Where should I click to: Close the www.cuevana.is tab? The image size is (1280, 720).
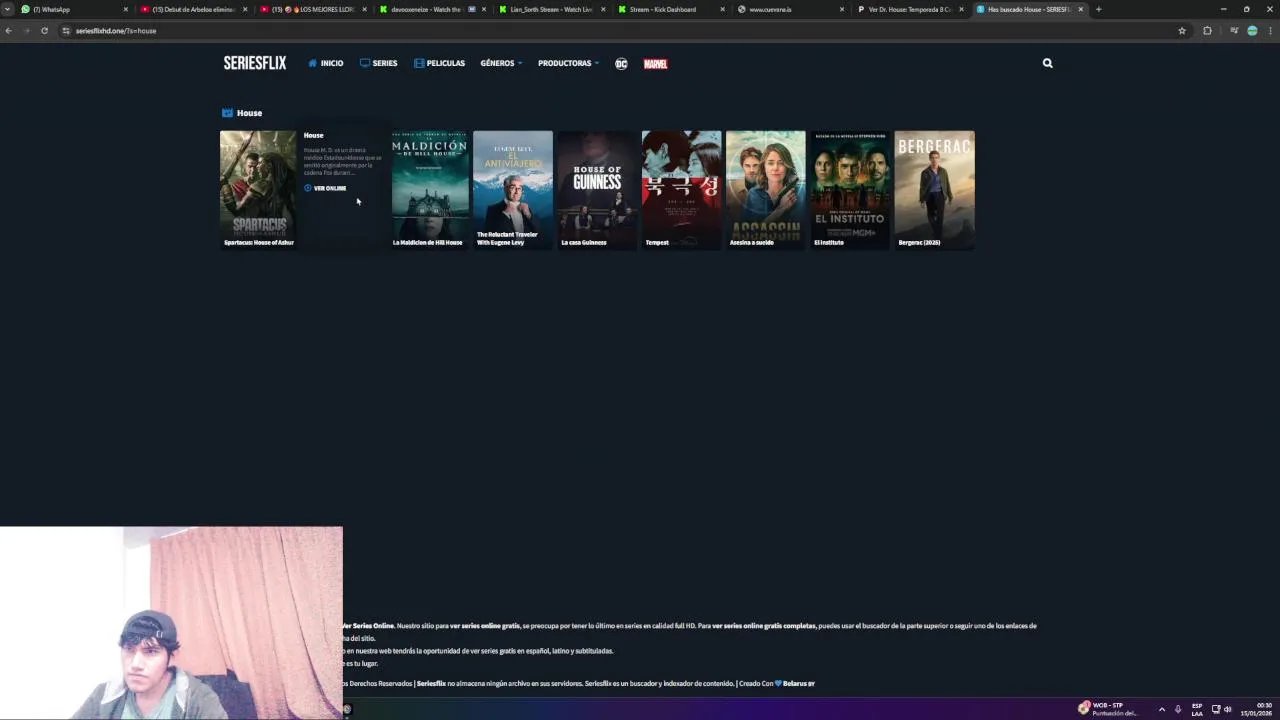[842, 9]
